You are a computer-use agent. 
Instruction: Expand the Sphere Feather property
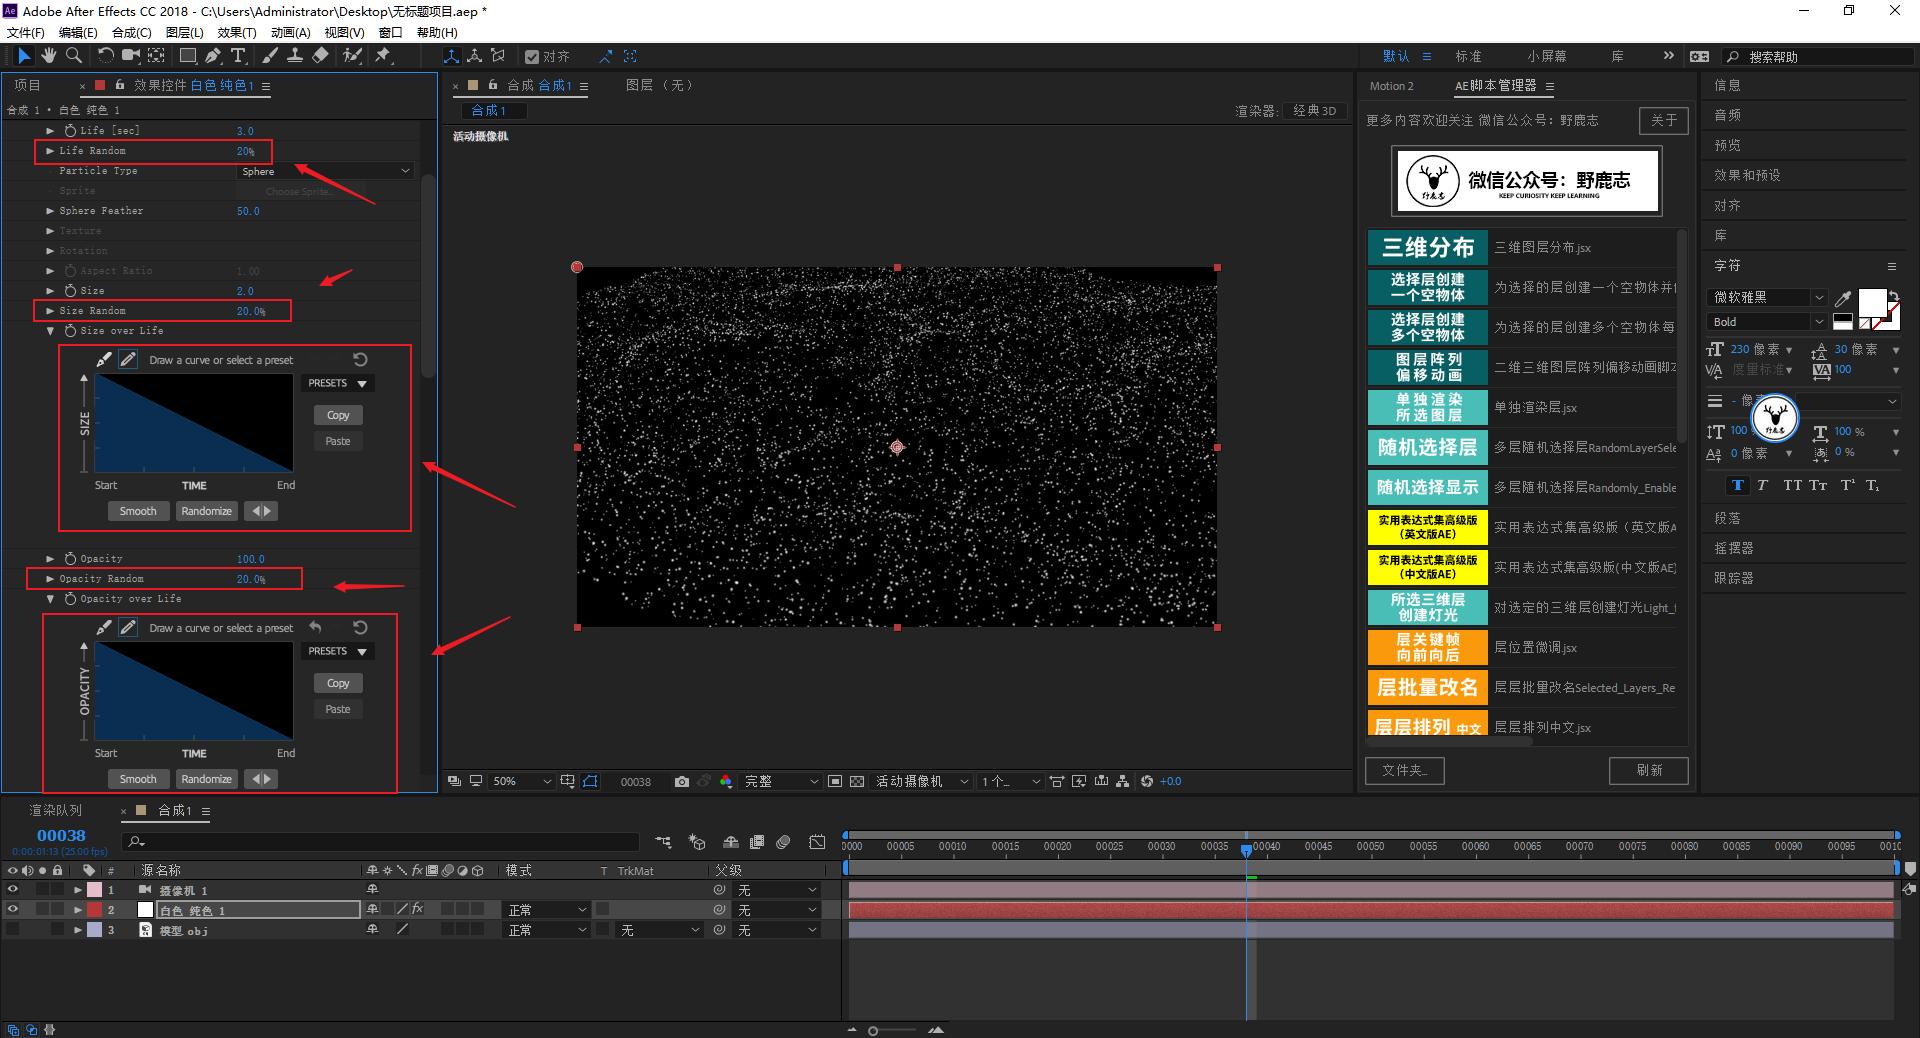point(50,211)
